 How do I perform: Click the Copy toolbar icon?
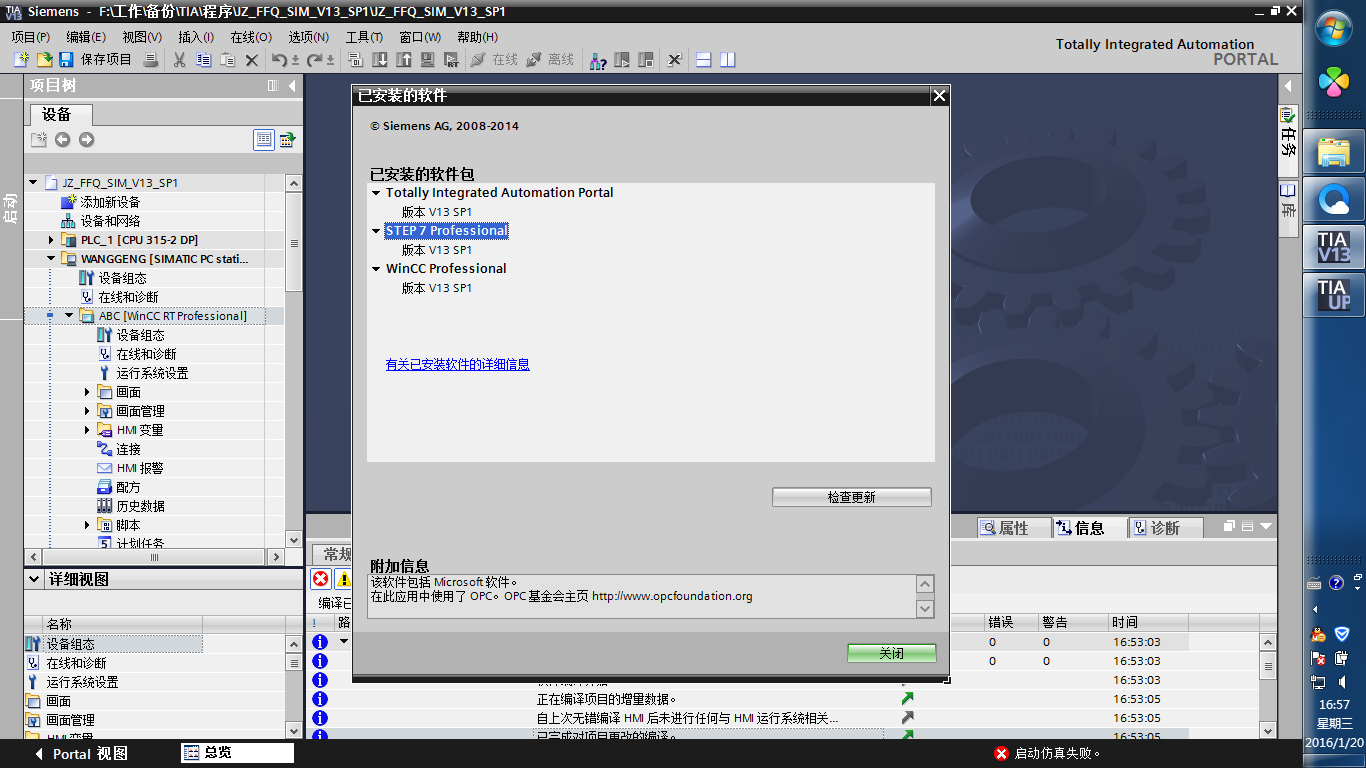coord(203,60)
